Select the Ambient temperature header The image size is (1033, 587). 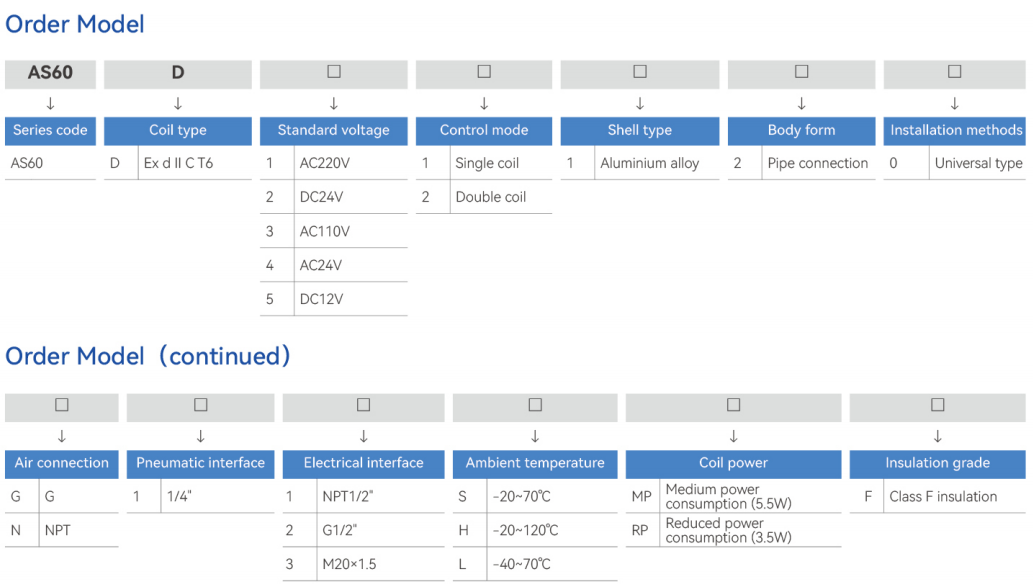[x=535, y=463]
